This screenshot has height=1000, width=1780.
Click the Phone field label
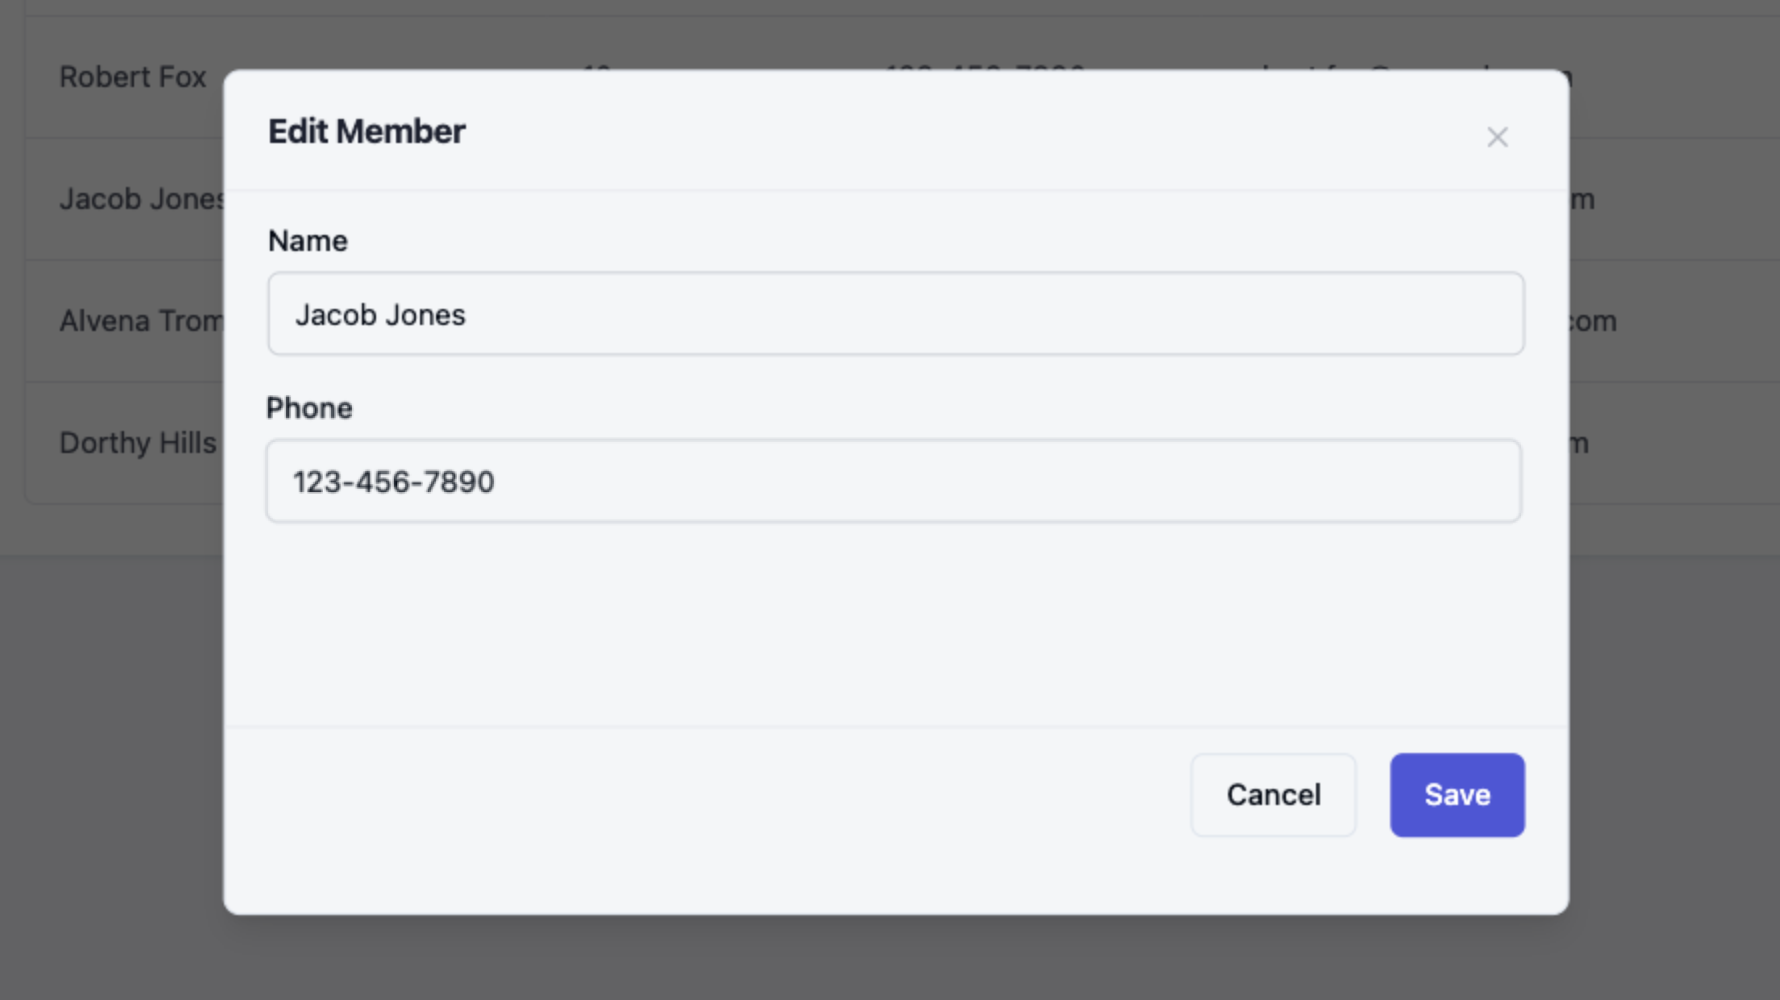(x=309, y=408)
